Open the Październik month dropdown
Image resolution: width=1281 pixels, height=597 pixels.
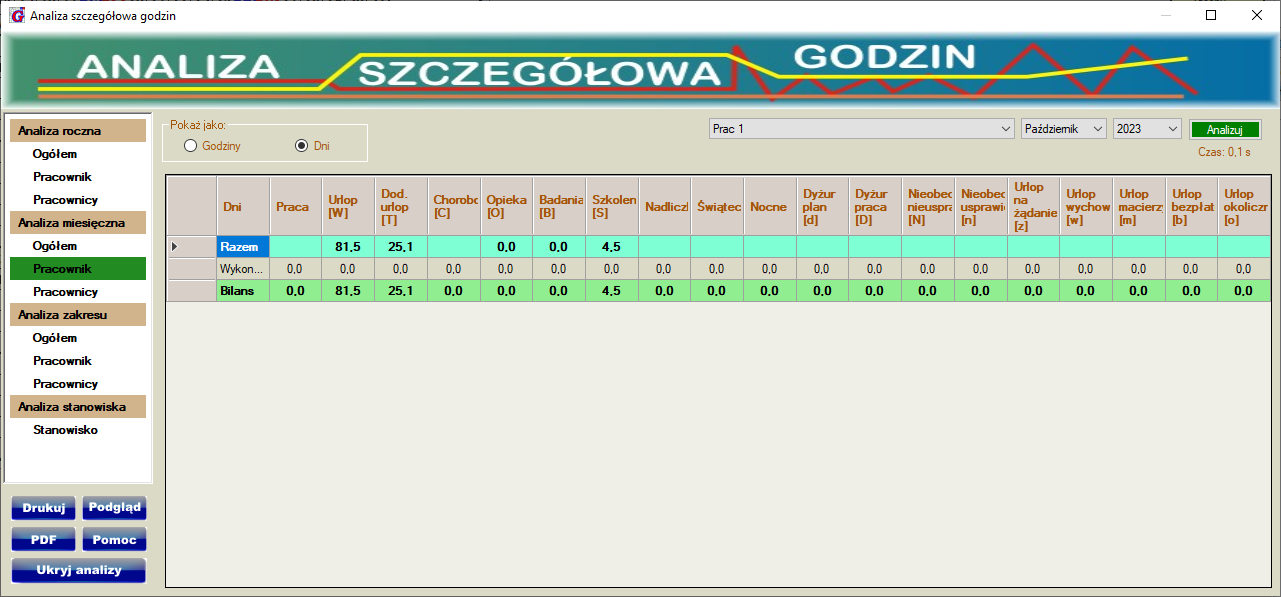point(1063,129)
